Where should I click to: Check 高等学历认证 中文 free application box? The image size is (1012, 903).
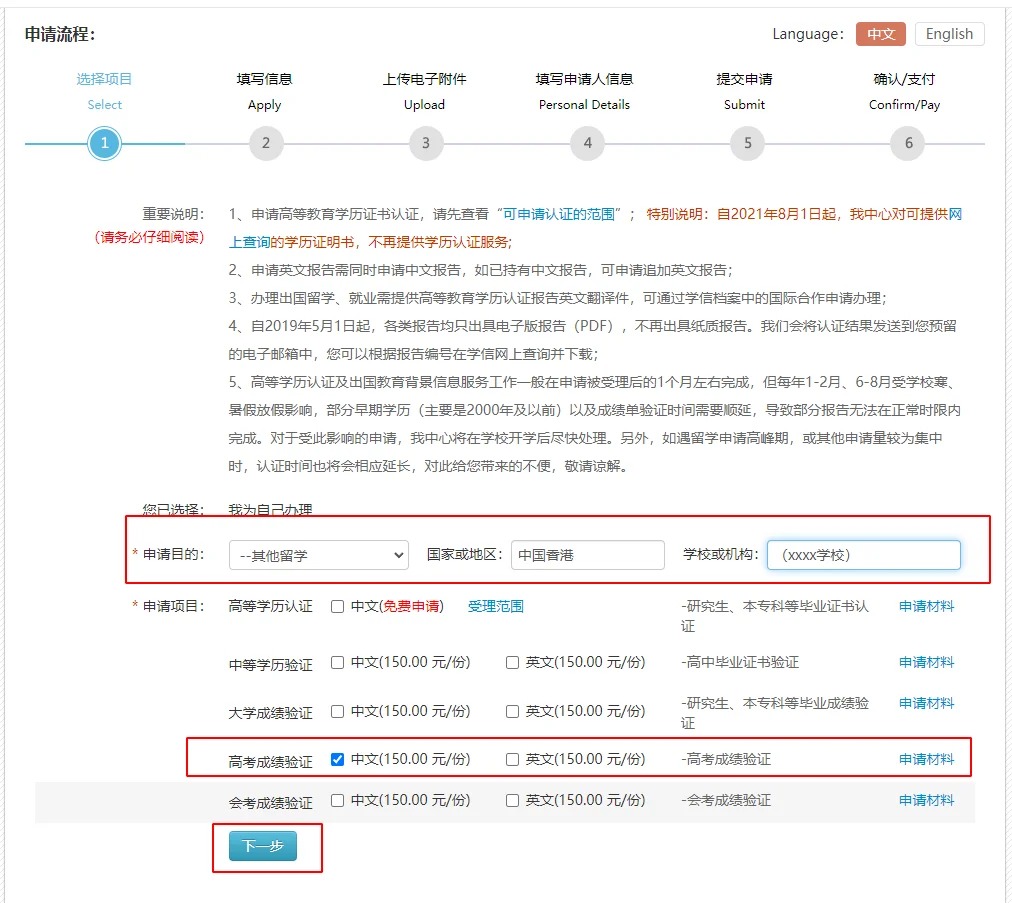[x=337, y=607]
